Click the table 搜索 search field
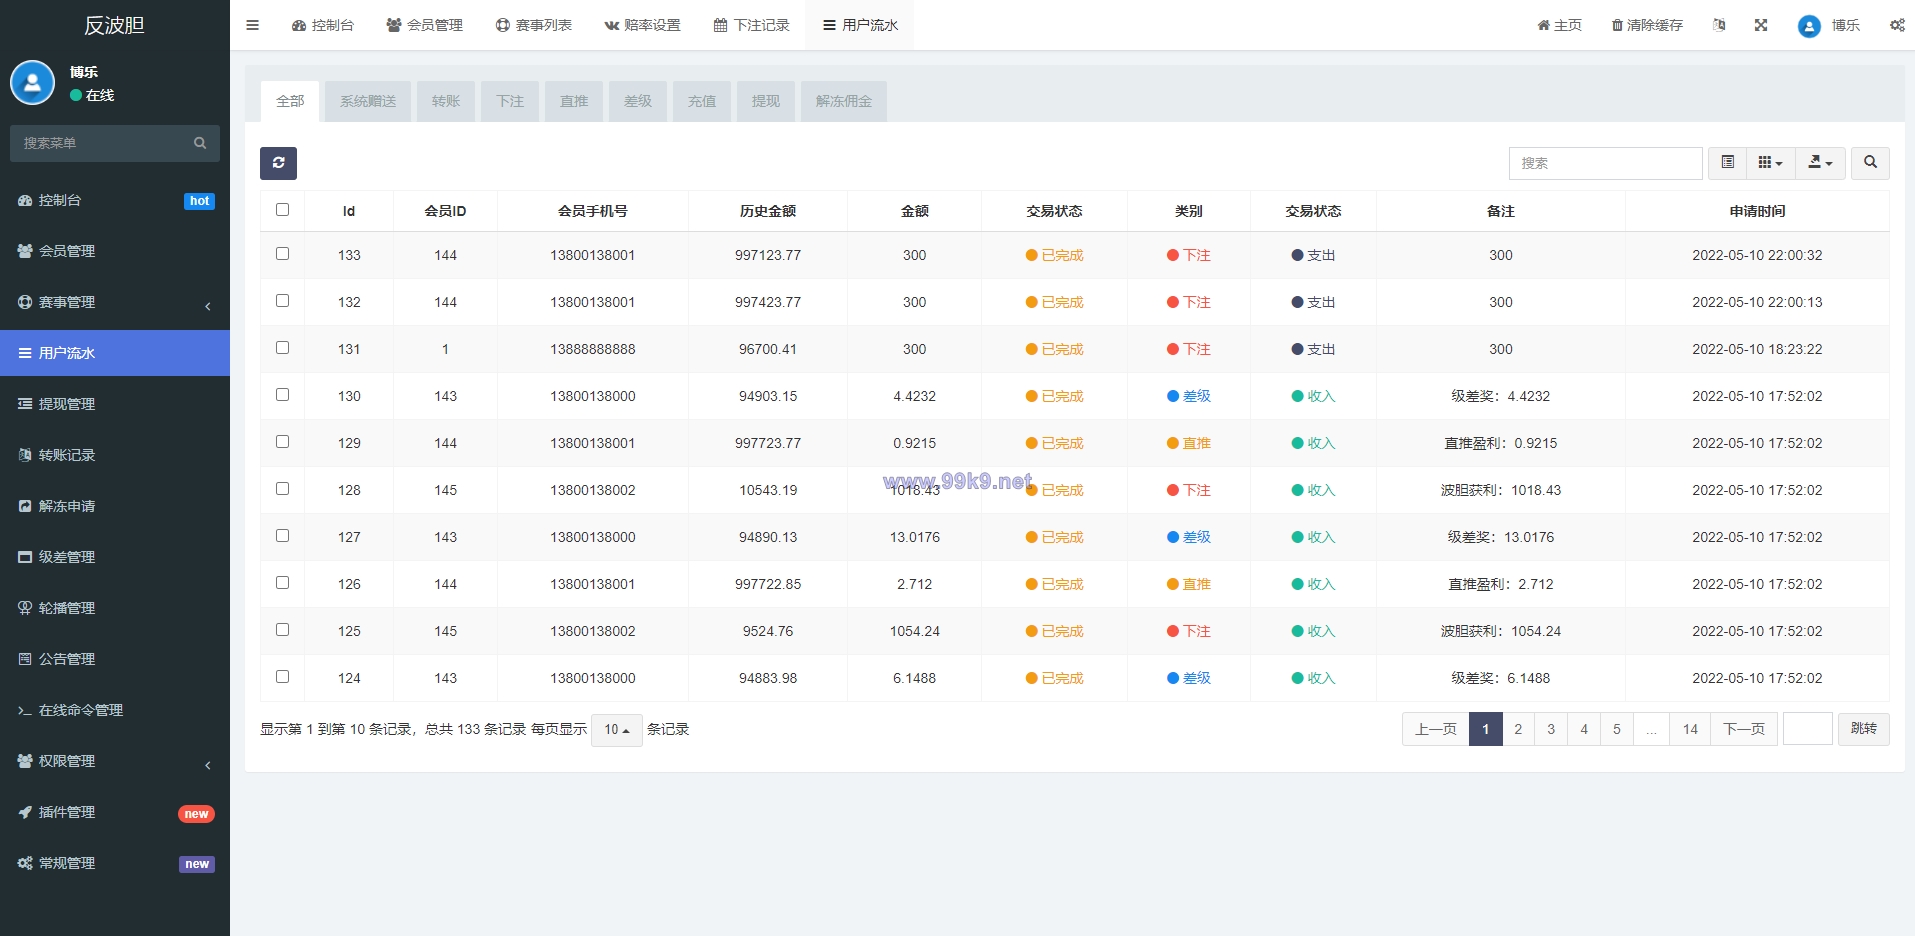 [x=1606, y=163]
